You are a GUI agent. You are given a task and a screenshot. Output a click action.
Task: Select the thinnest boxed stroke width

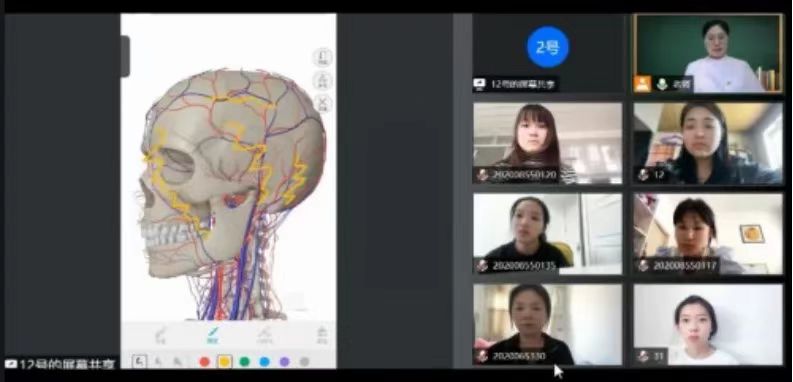coord(139,361)
